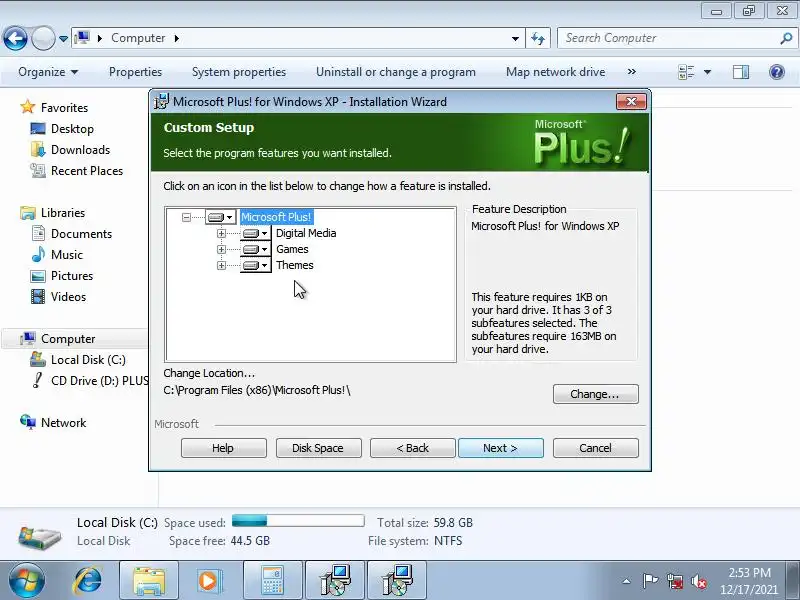
Task: Click the refresh icon by the address bar
Action: 538,38
